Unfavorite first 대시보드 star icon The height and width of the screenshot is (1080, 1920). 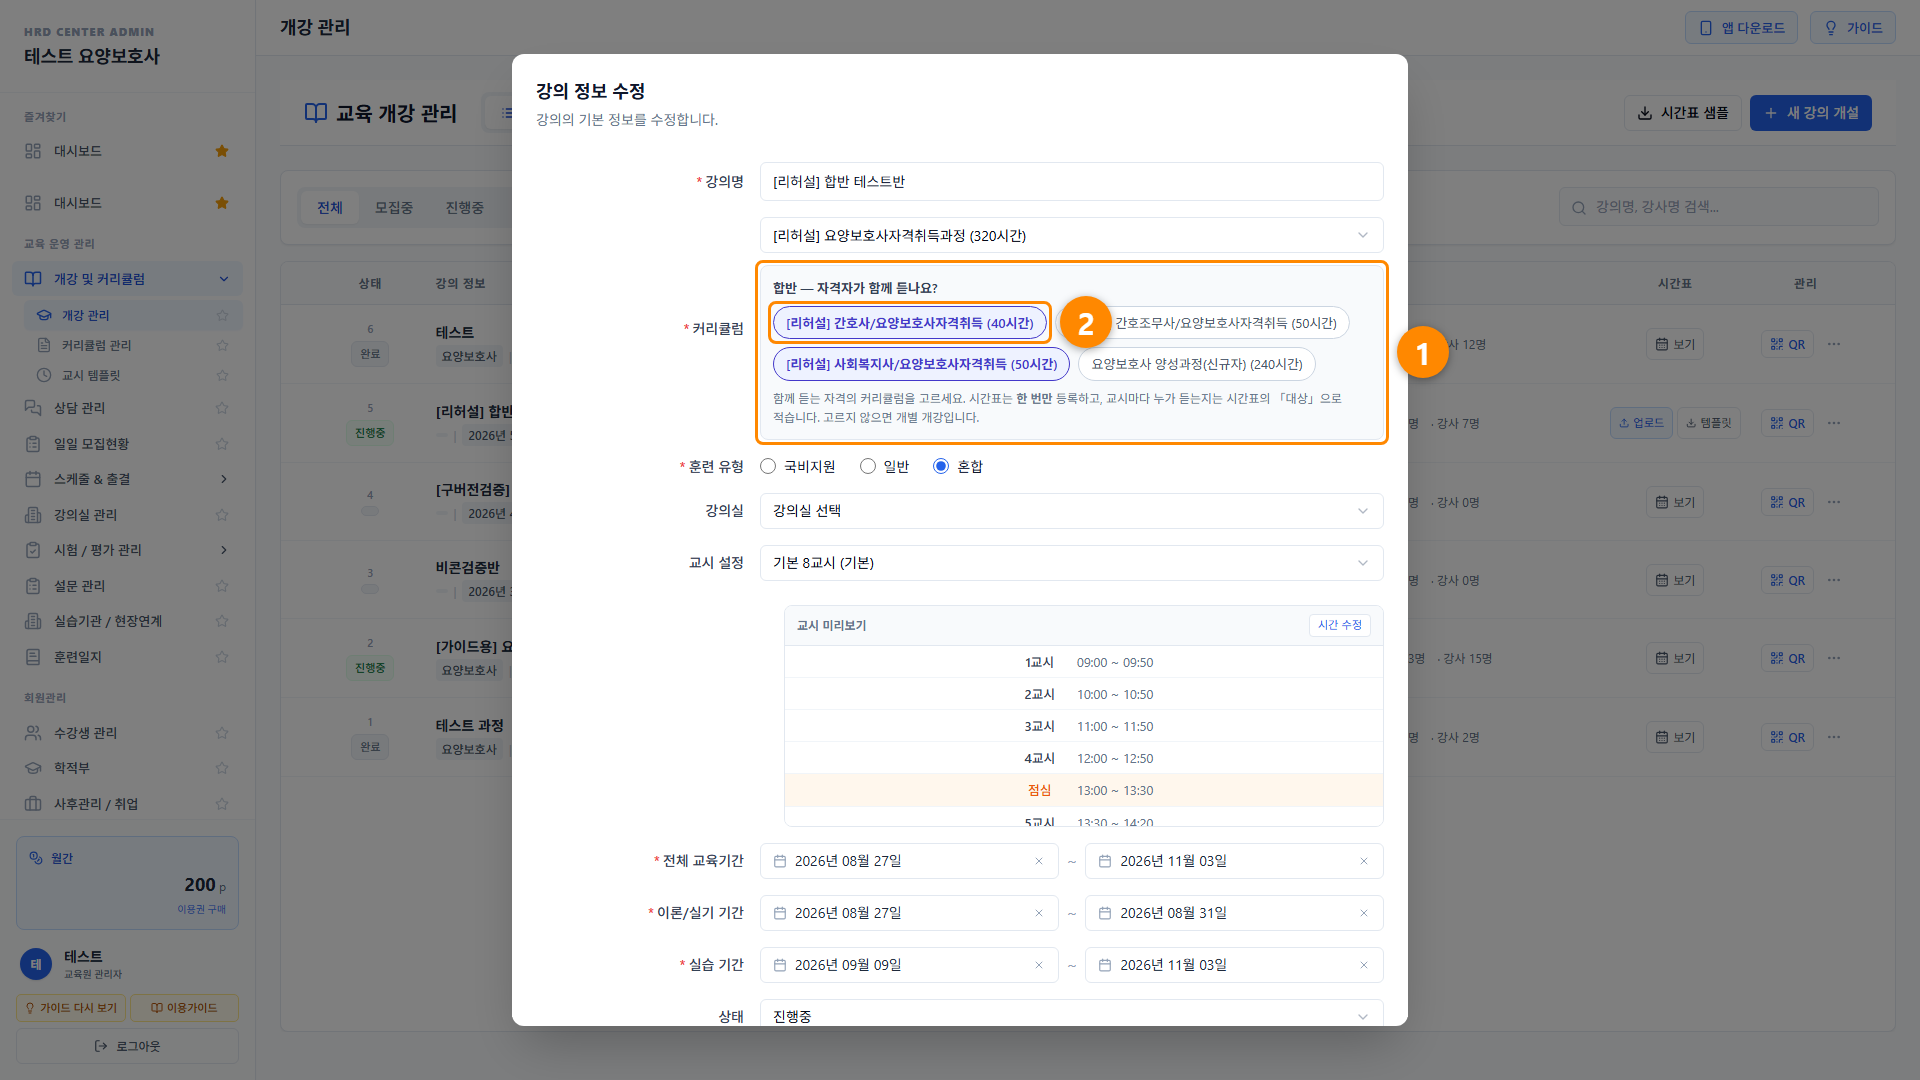[222, 151]
